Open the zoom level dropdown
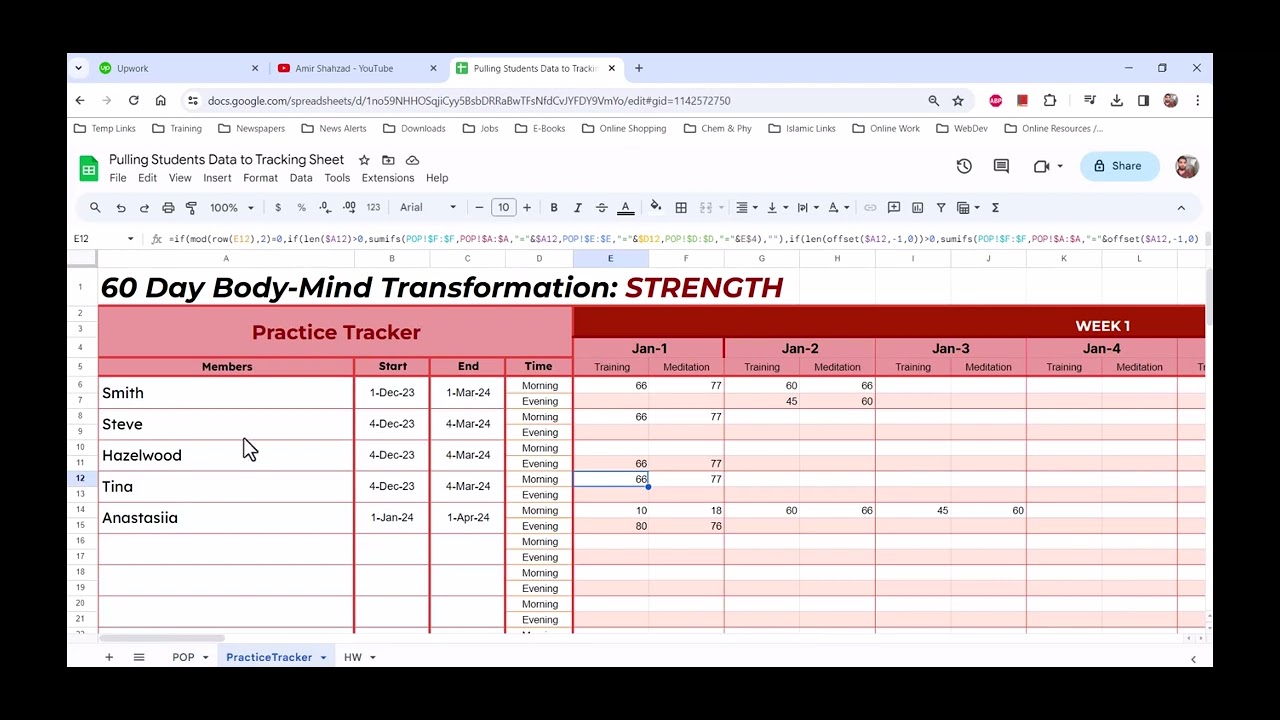 [232, 208]
